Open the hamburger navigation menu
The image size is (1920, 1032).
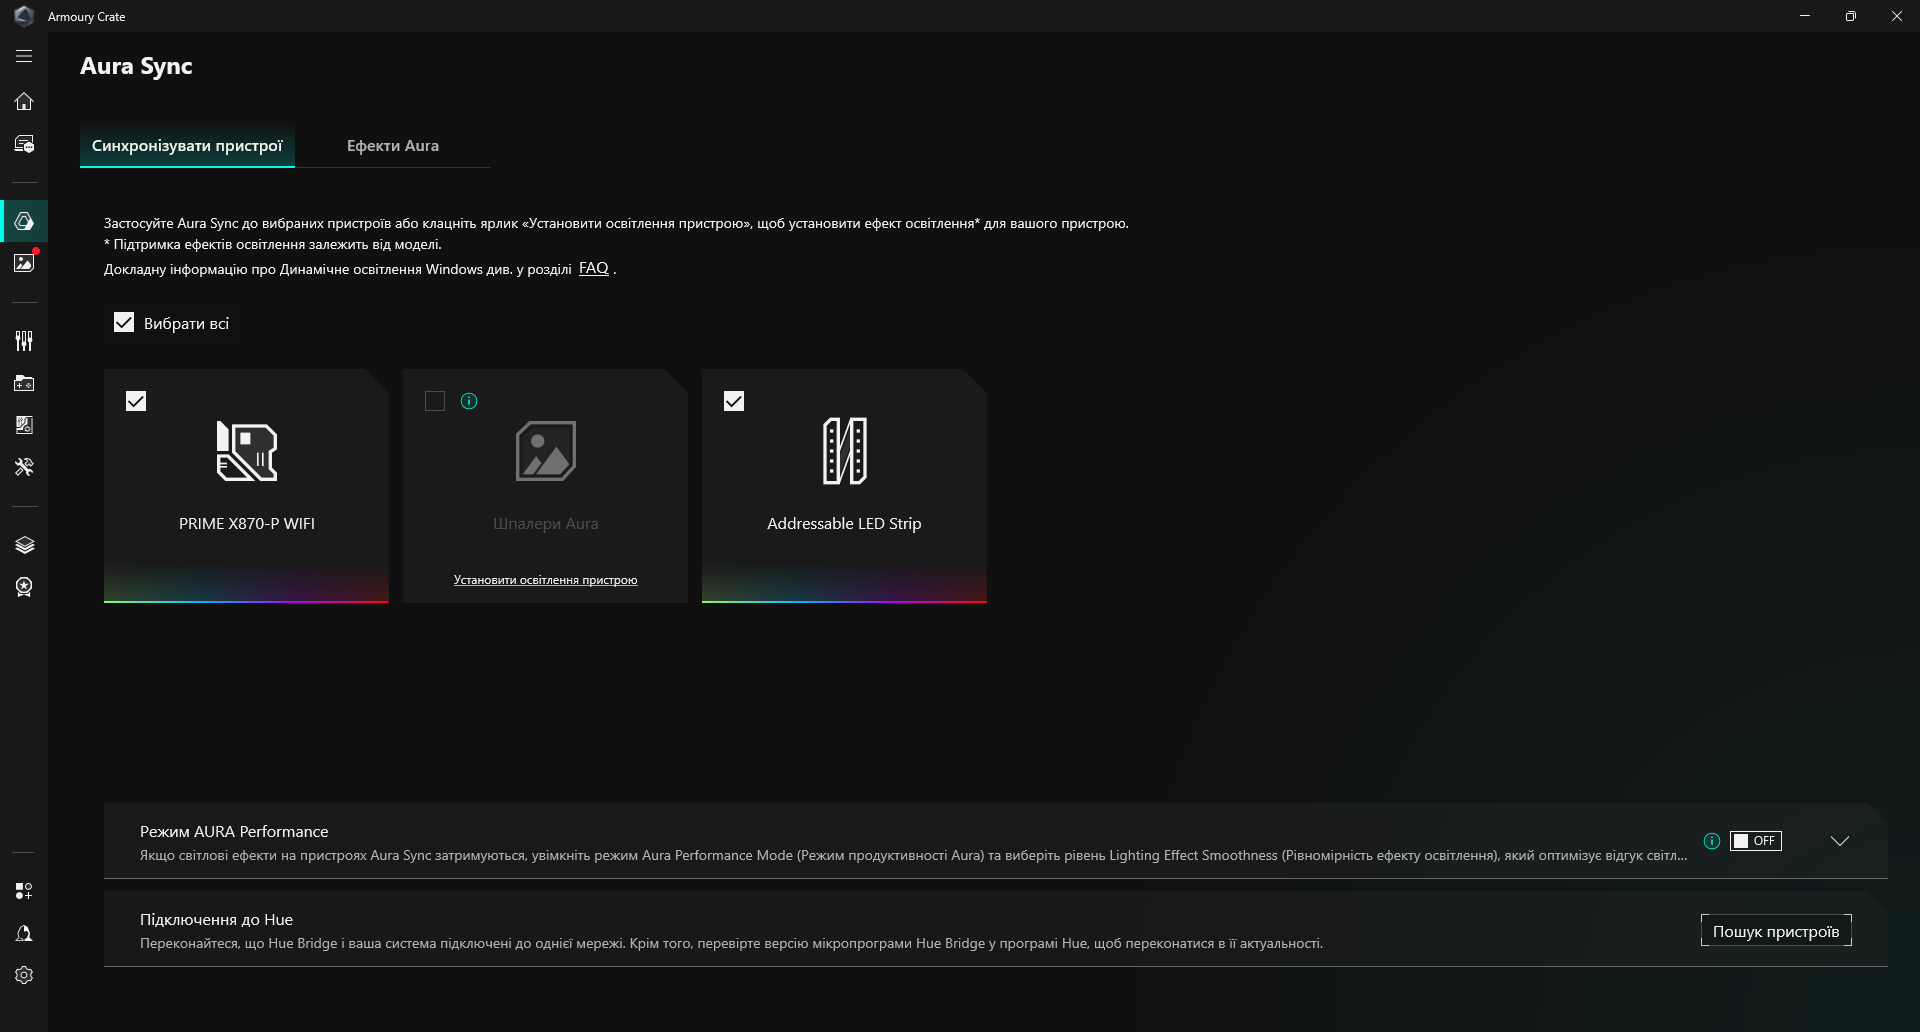click(24, 57)
